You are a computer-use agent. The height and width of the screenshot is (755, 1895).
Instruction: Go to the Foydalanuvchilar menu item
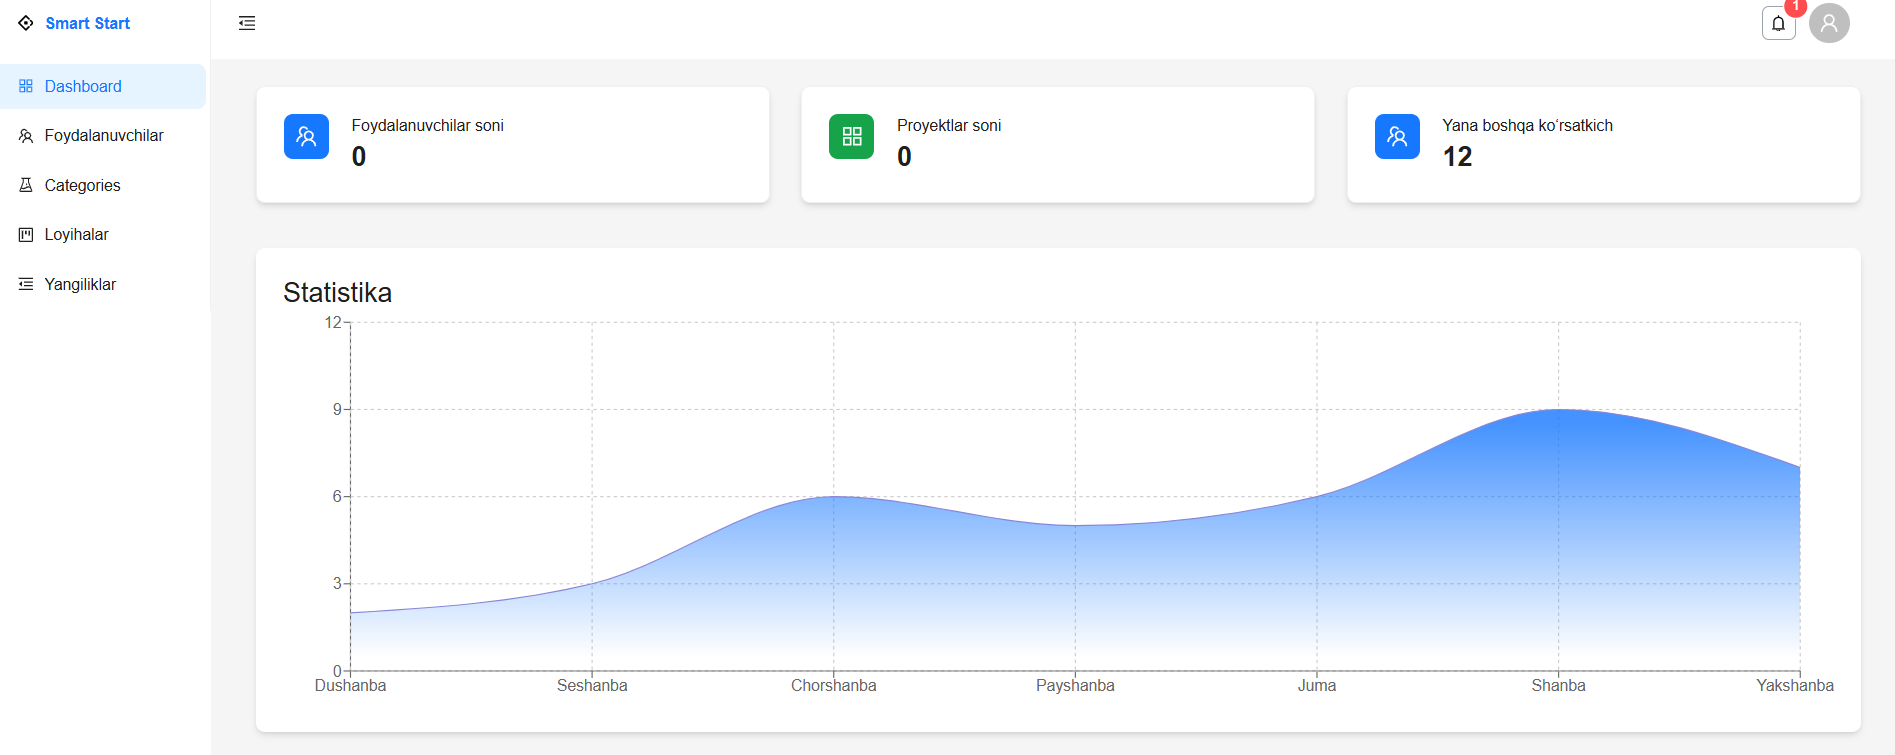104,136
